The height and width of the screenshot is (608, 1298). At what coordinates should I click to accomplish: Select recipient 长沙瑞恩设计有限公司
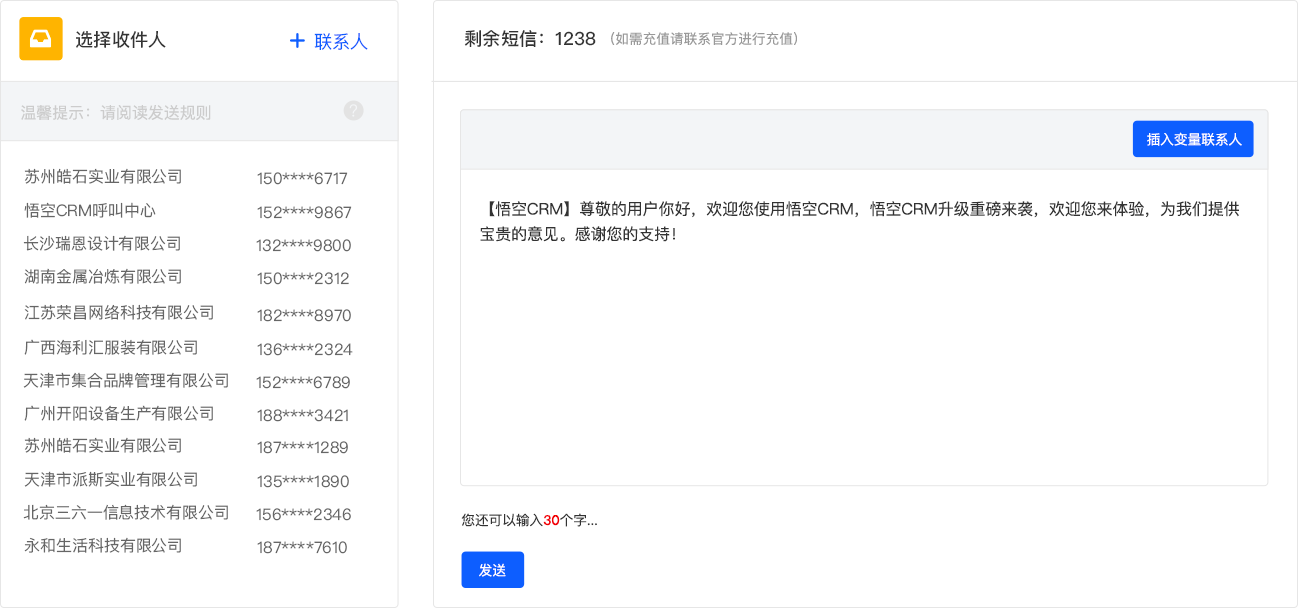[103, 244]
